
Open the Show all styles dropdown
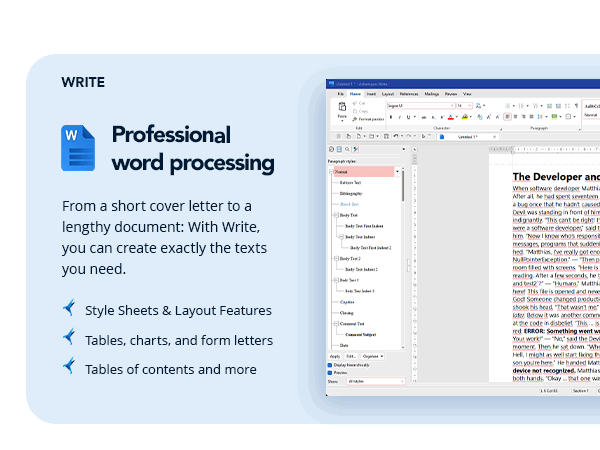[376, 382]
